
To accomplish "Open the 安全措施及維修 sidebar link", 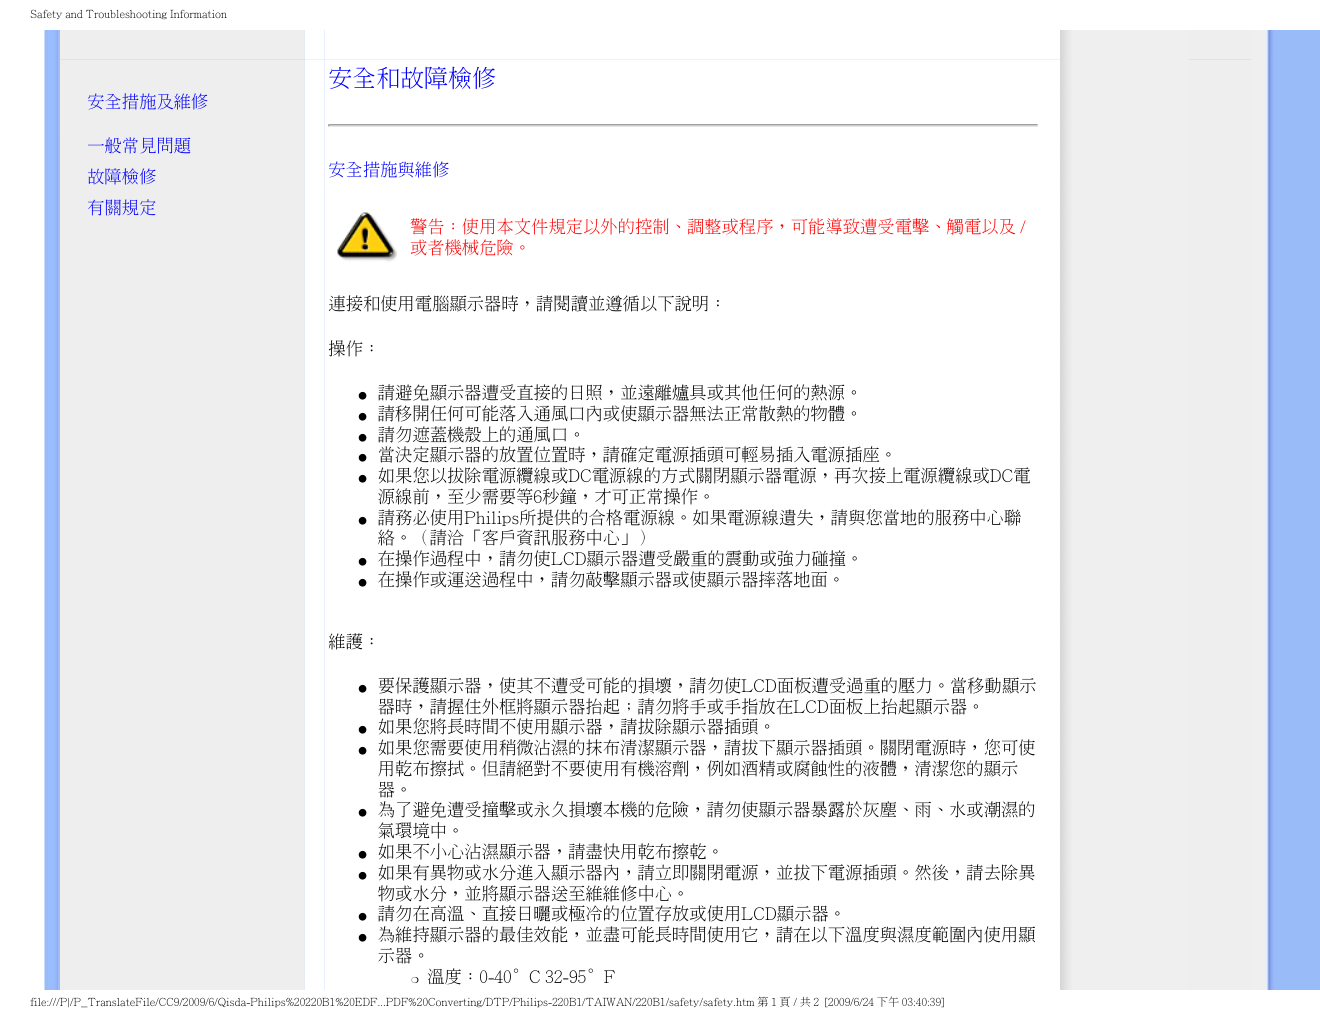I will click(x=148, y=102).
